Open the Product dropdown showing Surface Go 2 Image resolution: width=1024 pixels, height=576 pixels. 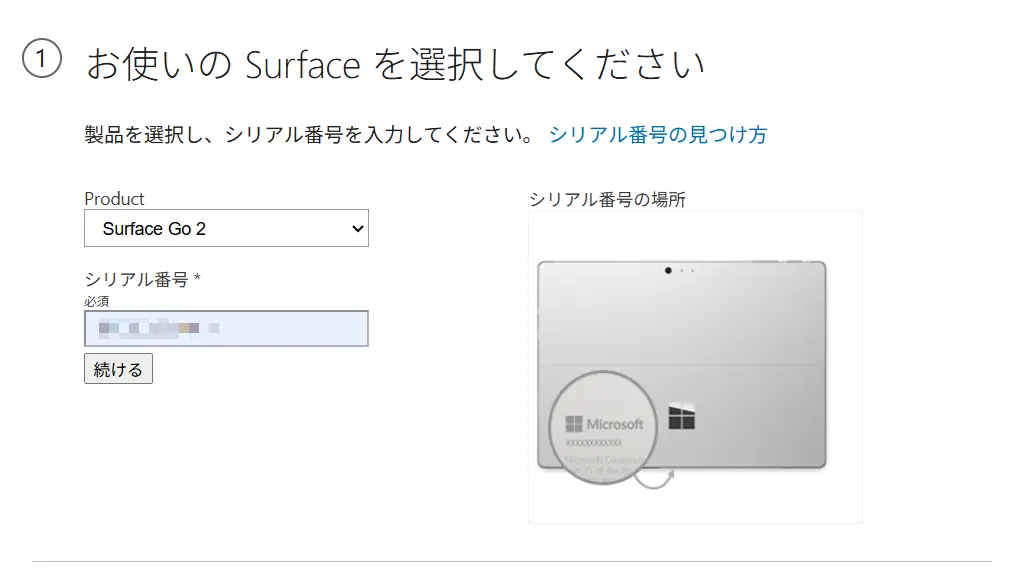coord(225,228)
